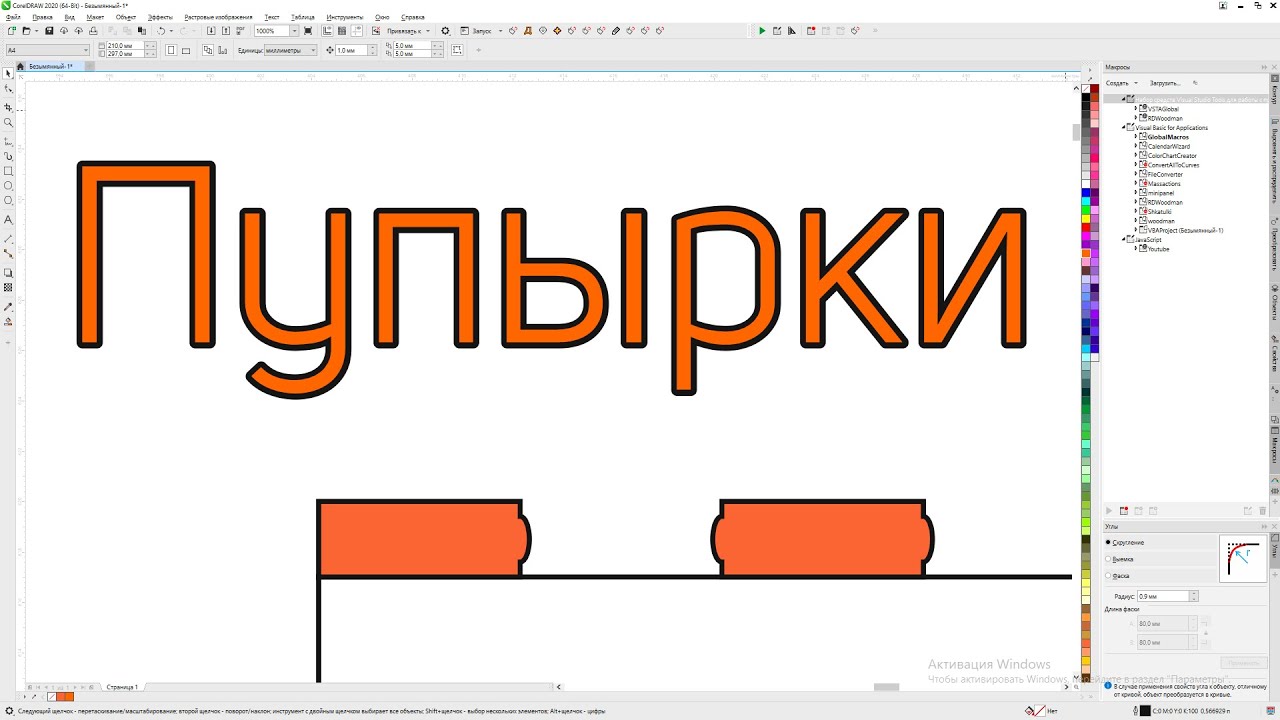Open the zoom level 1000% dropdown

[x=294, y=31]
